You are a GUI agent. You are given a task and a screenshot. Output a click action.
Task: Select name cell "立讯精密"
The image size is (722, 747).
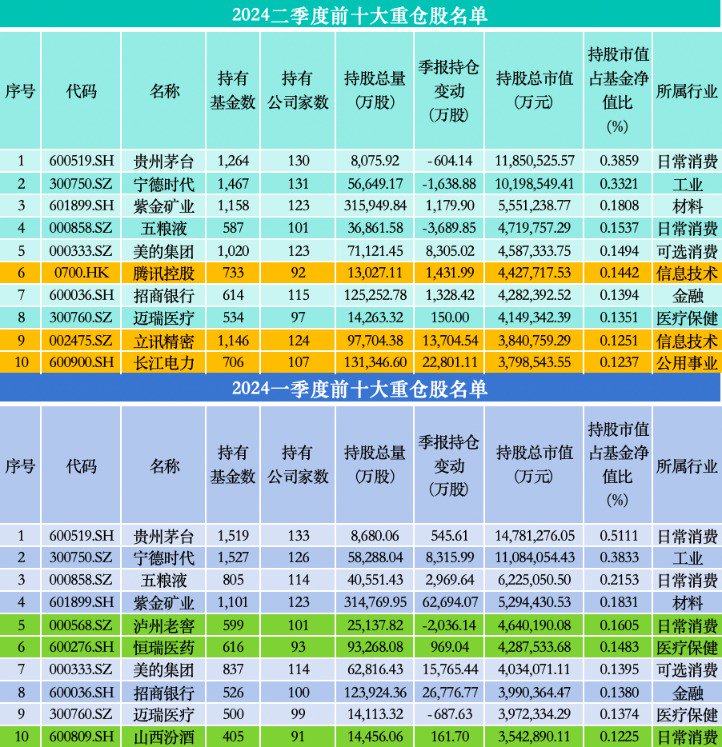point(164,341)
